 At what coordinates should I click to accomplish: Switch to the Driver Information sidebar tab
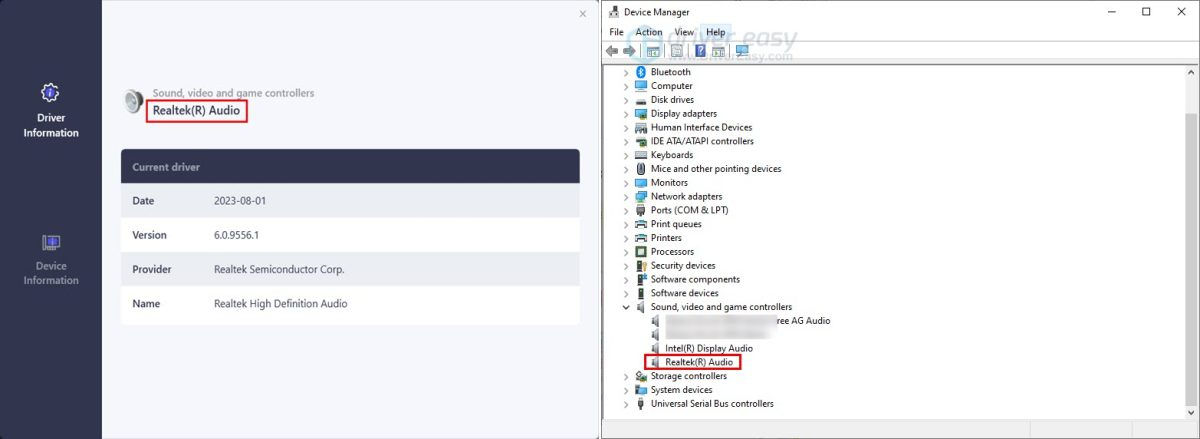[51, 111]
